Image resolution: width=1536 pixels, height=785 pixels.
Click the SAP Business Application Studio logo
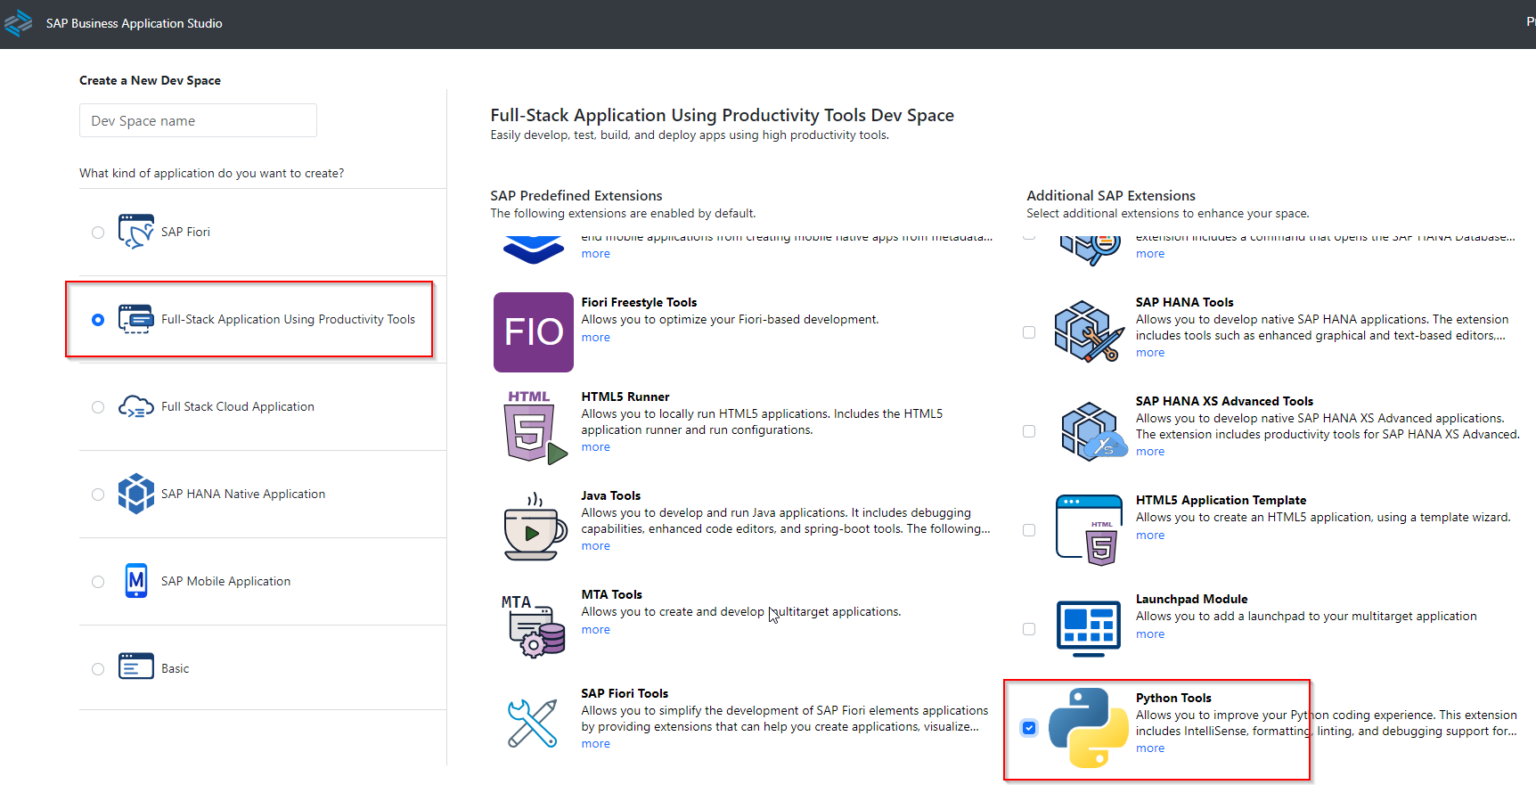(18, 22)
